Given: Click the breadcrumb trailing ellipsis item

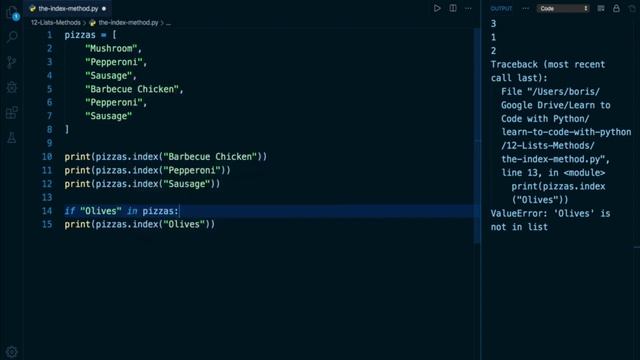Looking at the screenshot, I should pyautogui.click(x=168, y=23).
